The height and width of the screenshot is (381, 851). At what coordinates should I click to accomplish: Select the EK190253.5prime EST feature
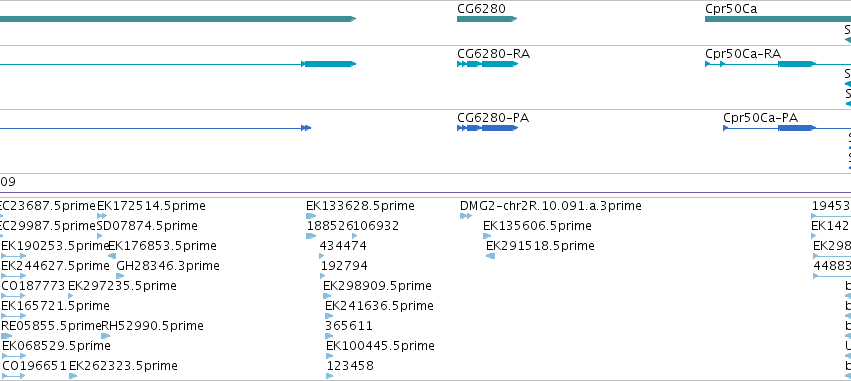pyautogui.click(x=14, y=256)
